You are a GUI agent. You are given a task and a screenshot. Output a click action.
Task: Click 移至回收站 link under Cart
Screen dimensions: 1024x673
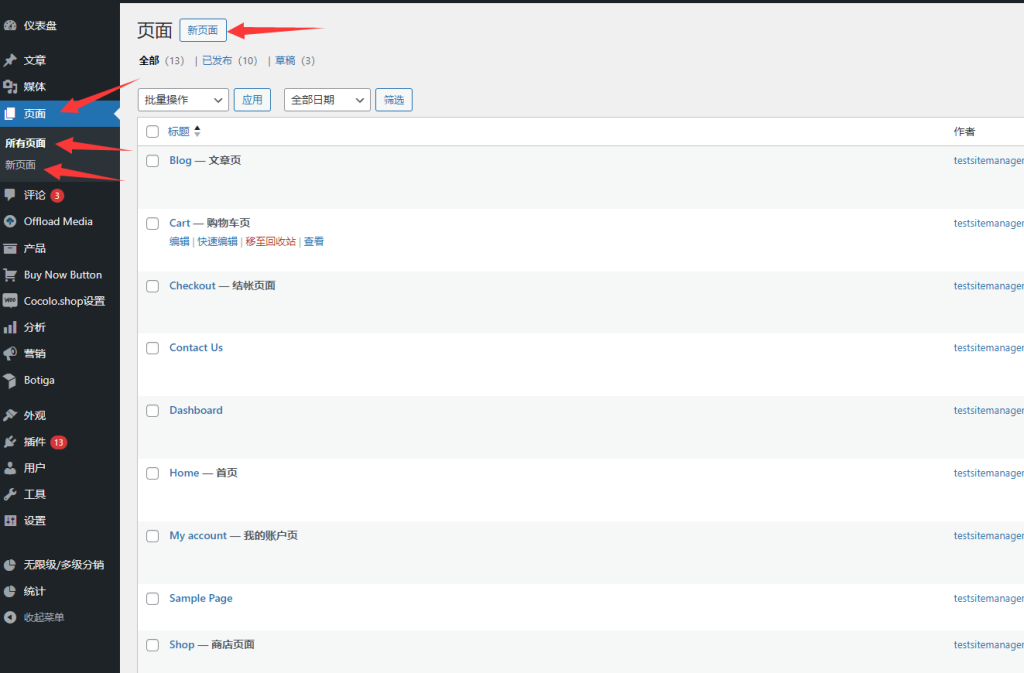(x=270, y=241)
